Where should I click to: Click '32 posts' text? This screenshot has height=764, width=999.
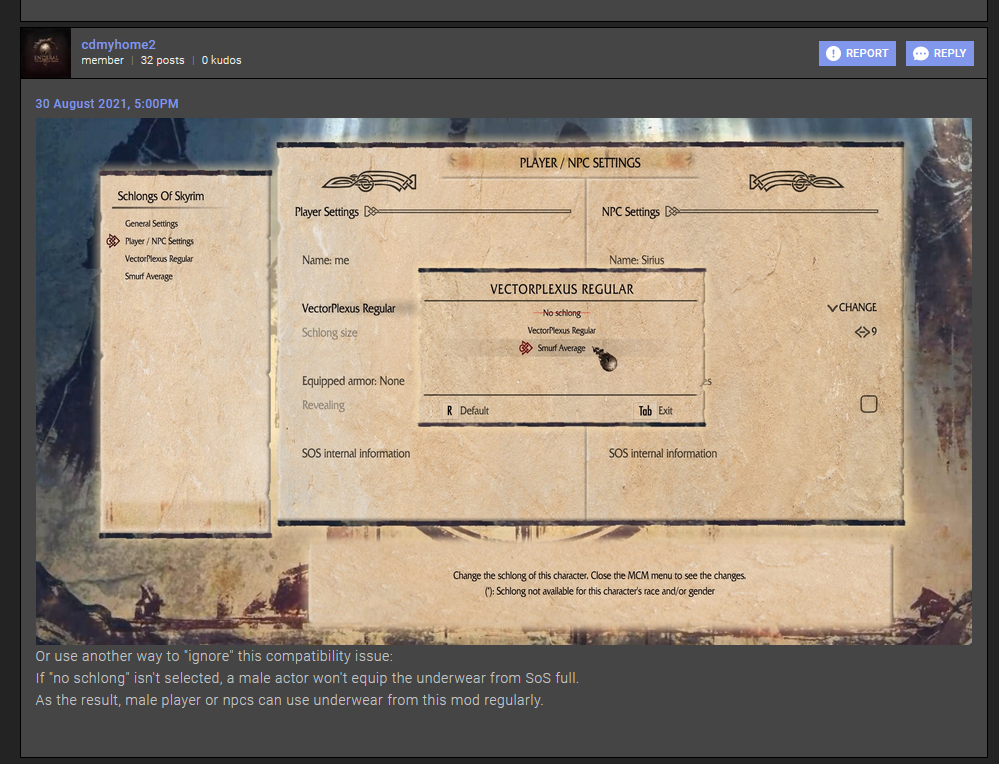point(162,61)
